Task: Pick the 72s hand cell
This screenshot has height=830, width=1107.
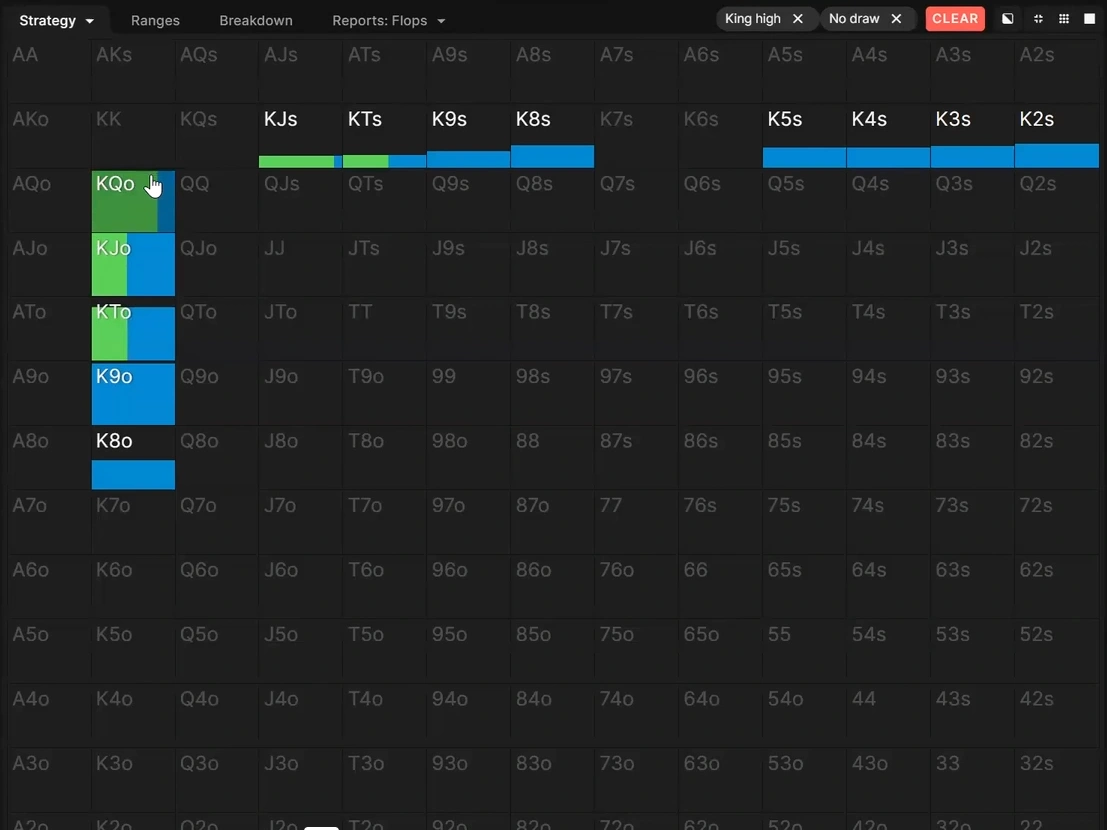Action: (1057, 522)
